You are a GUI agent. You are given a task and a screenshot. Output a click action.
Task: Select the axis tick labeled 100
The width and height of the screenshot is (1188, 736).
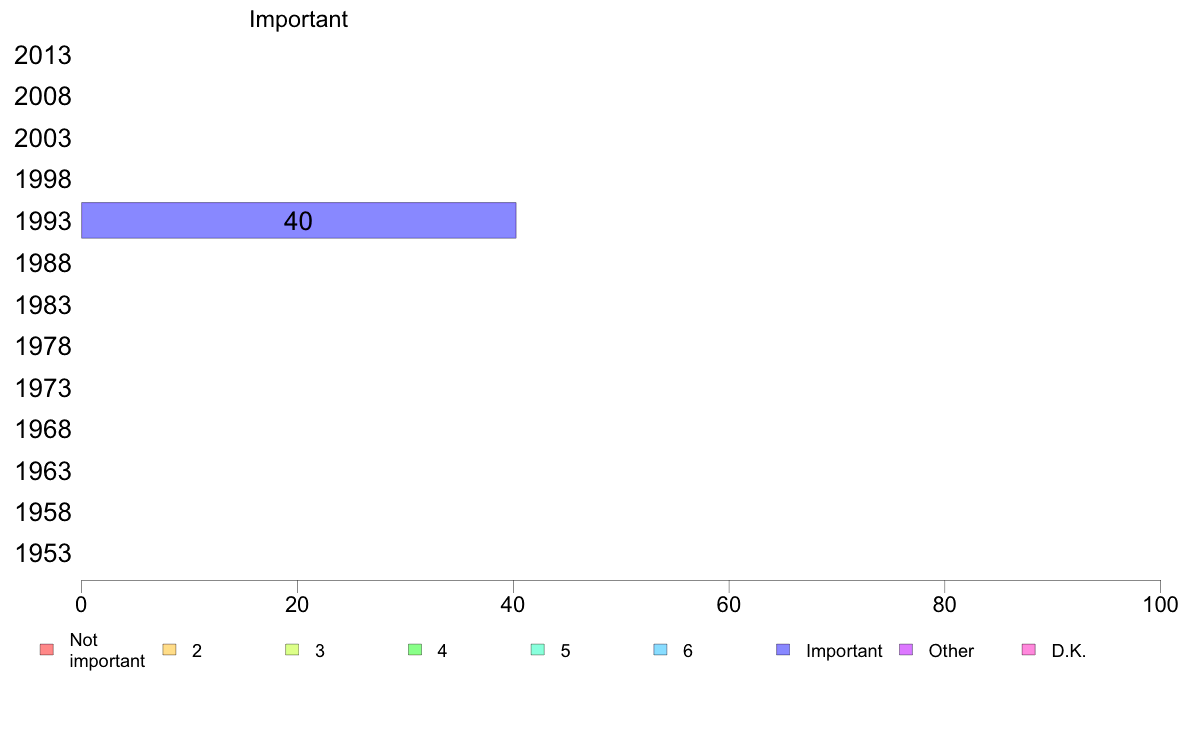click(x=1161, y=605)
